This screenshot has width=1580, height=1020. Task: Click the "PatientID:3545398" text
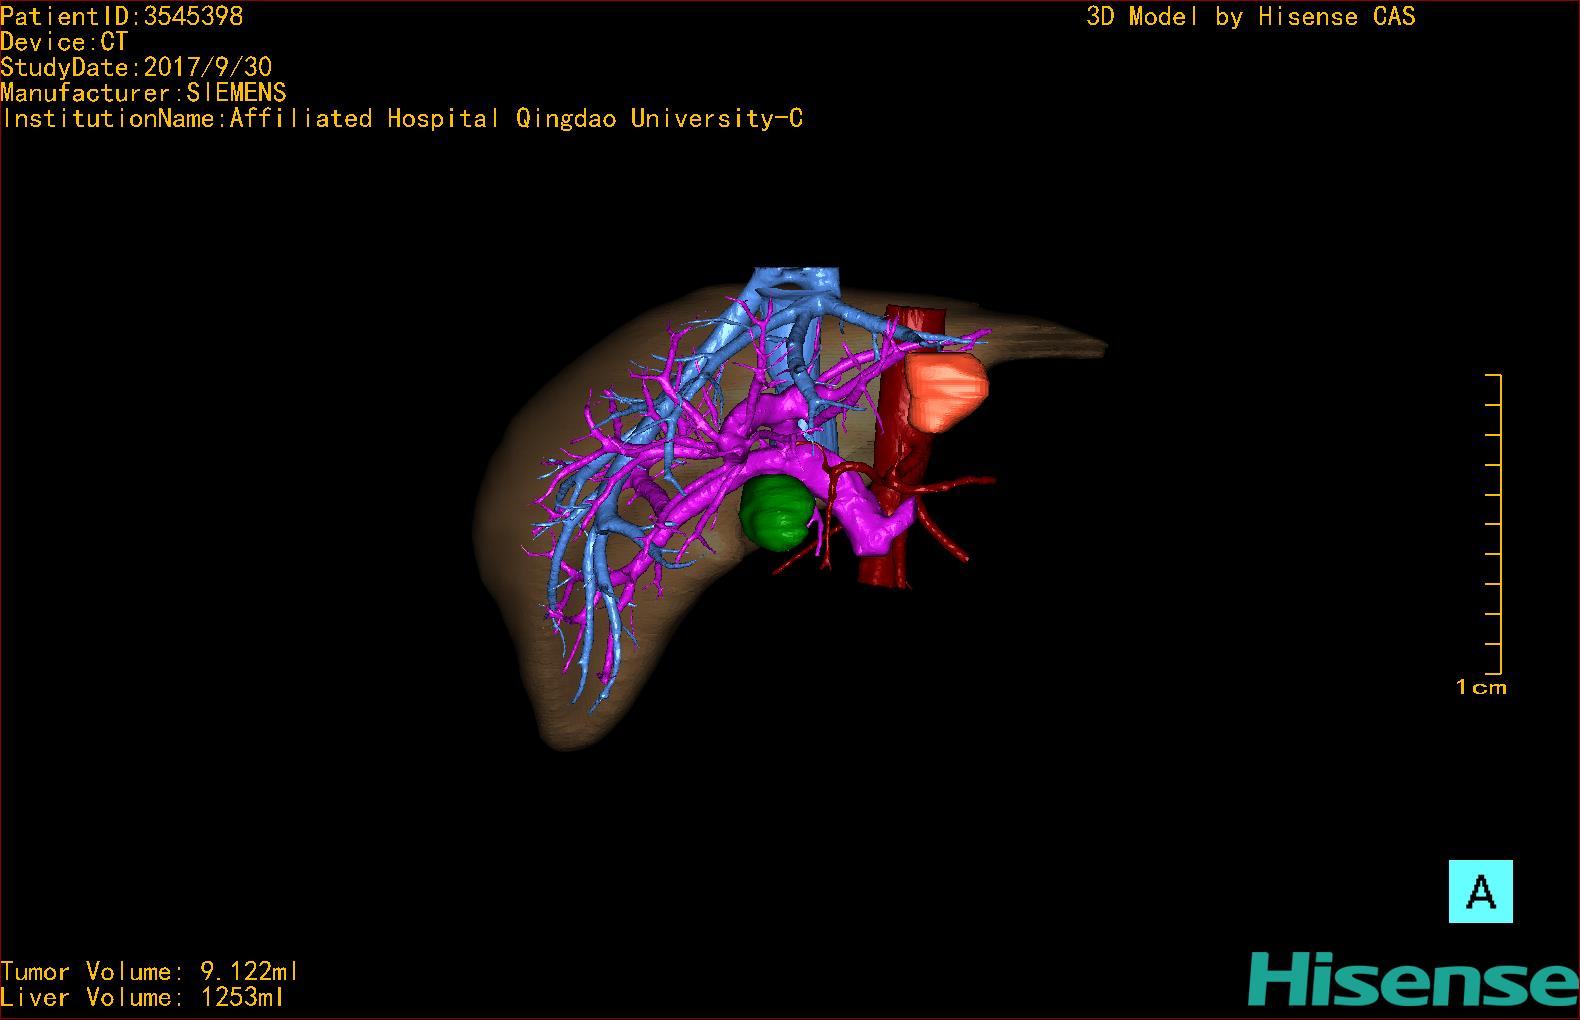coord(122,16)
